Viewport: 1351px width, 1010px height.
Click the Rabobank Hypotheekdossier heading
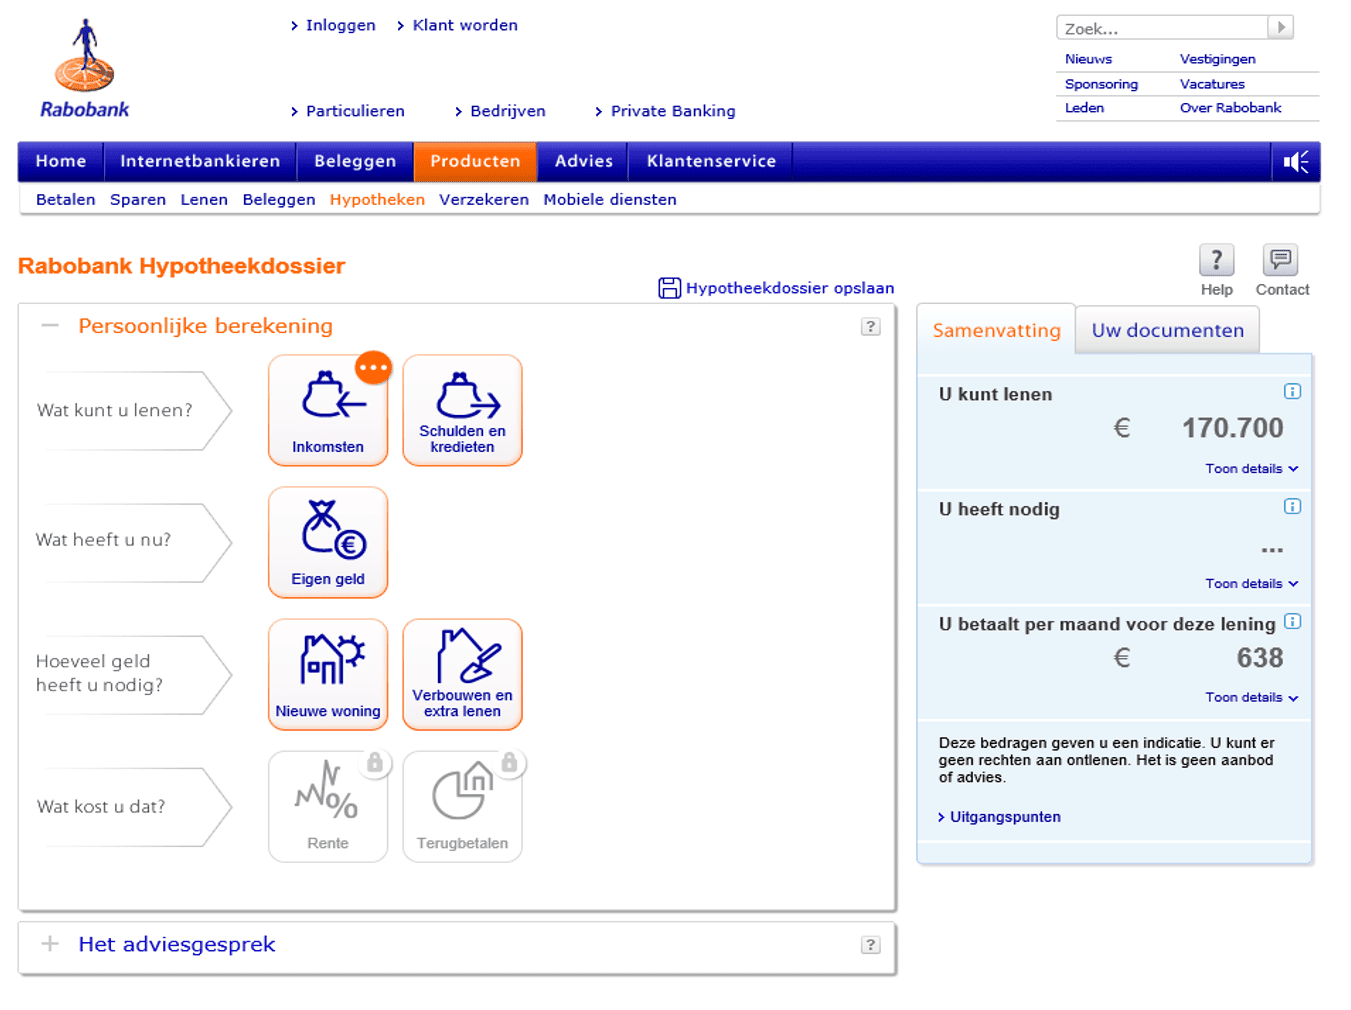coord(181,266)
